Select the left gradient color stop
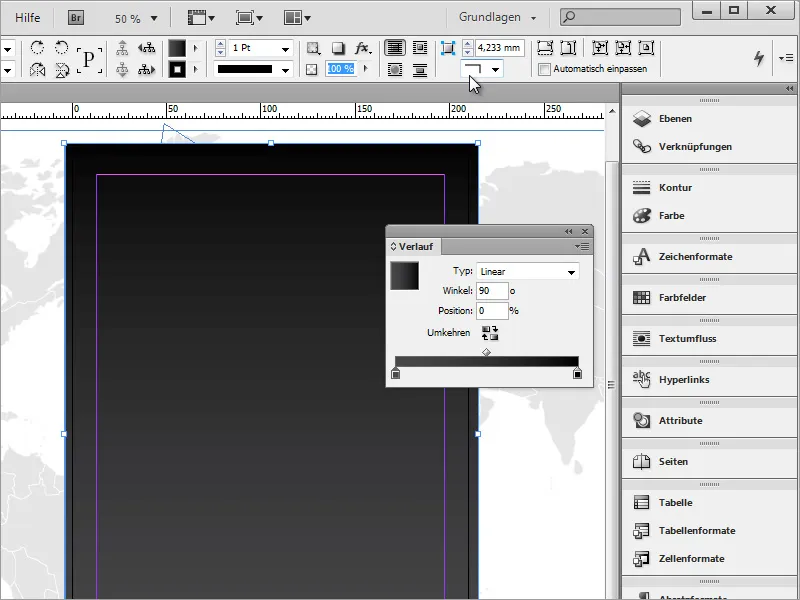The image size is (800, 600). click(x=395, y=374)
